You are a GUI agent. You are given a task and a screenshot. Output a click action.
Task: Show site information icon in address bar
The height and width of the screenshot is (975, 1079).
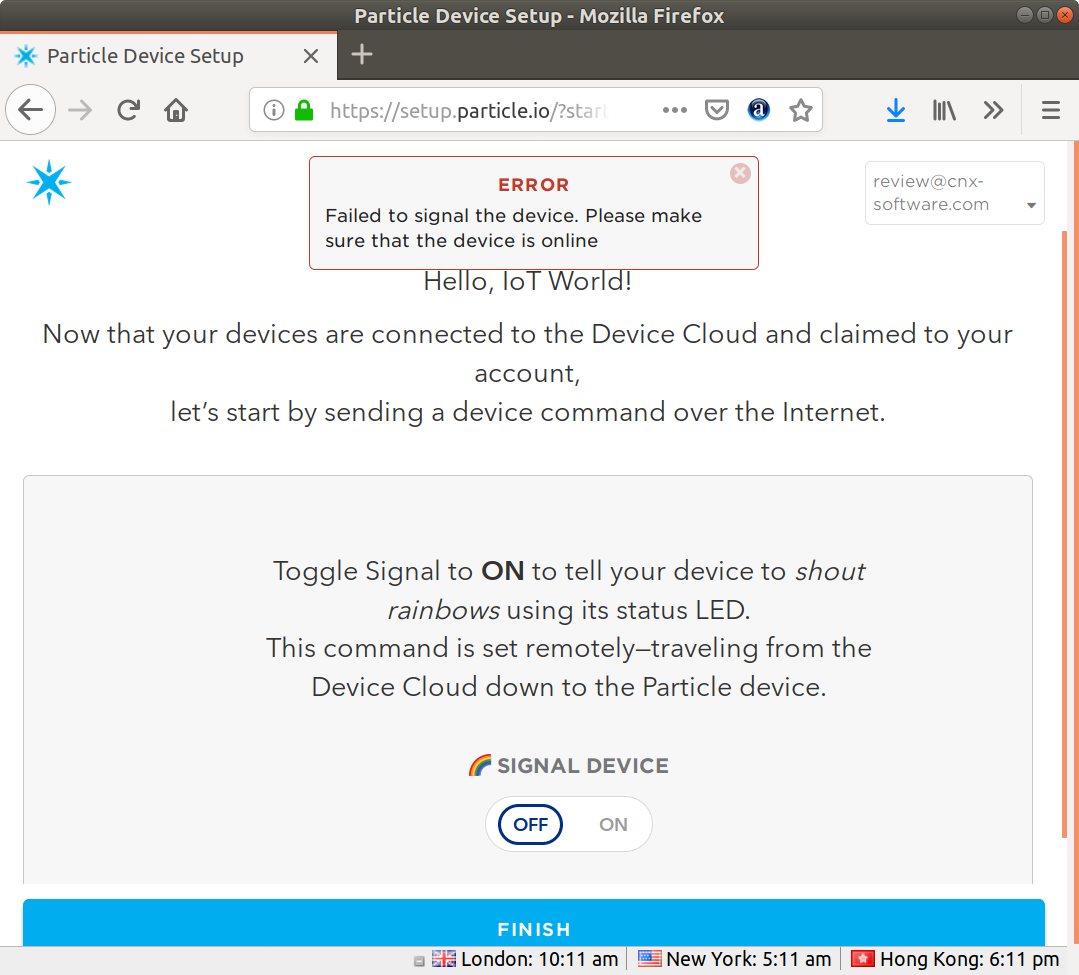(274, 110)
